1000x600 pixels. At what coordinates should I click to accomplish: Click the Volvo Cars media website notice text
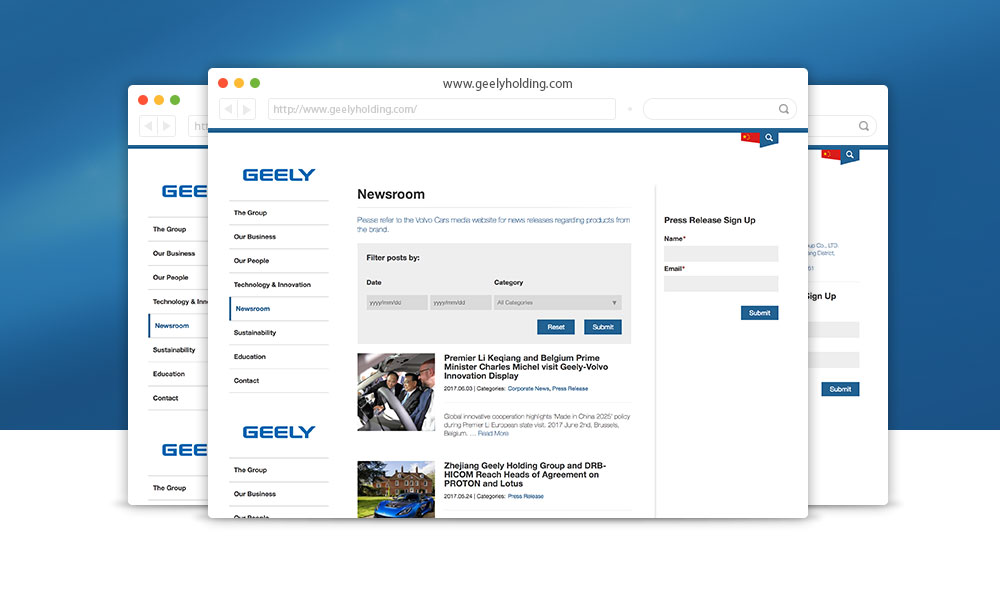[494, 224]
